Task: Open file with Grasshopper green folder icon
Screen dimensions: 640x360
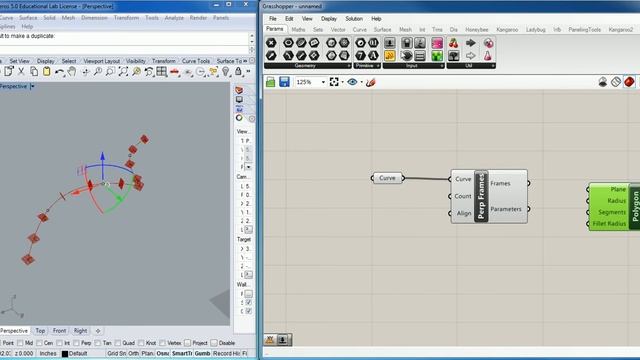Action: click(271, 82)
